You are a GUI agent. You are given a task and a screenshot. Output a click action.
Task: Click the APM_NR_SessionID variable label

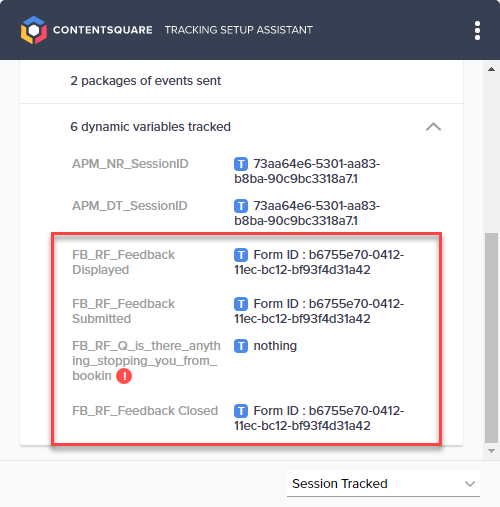[x=130, y=164]
